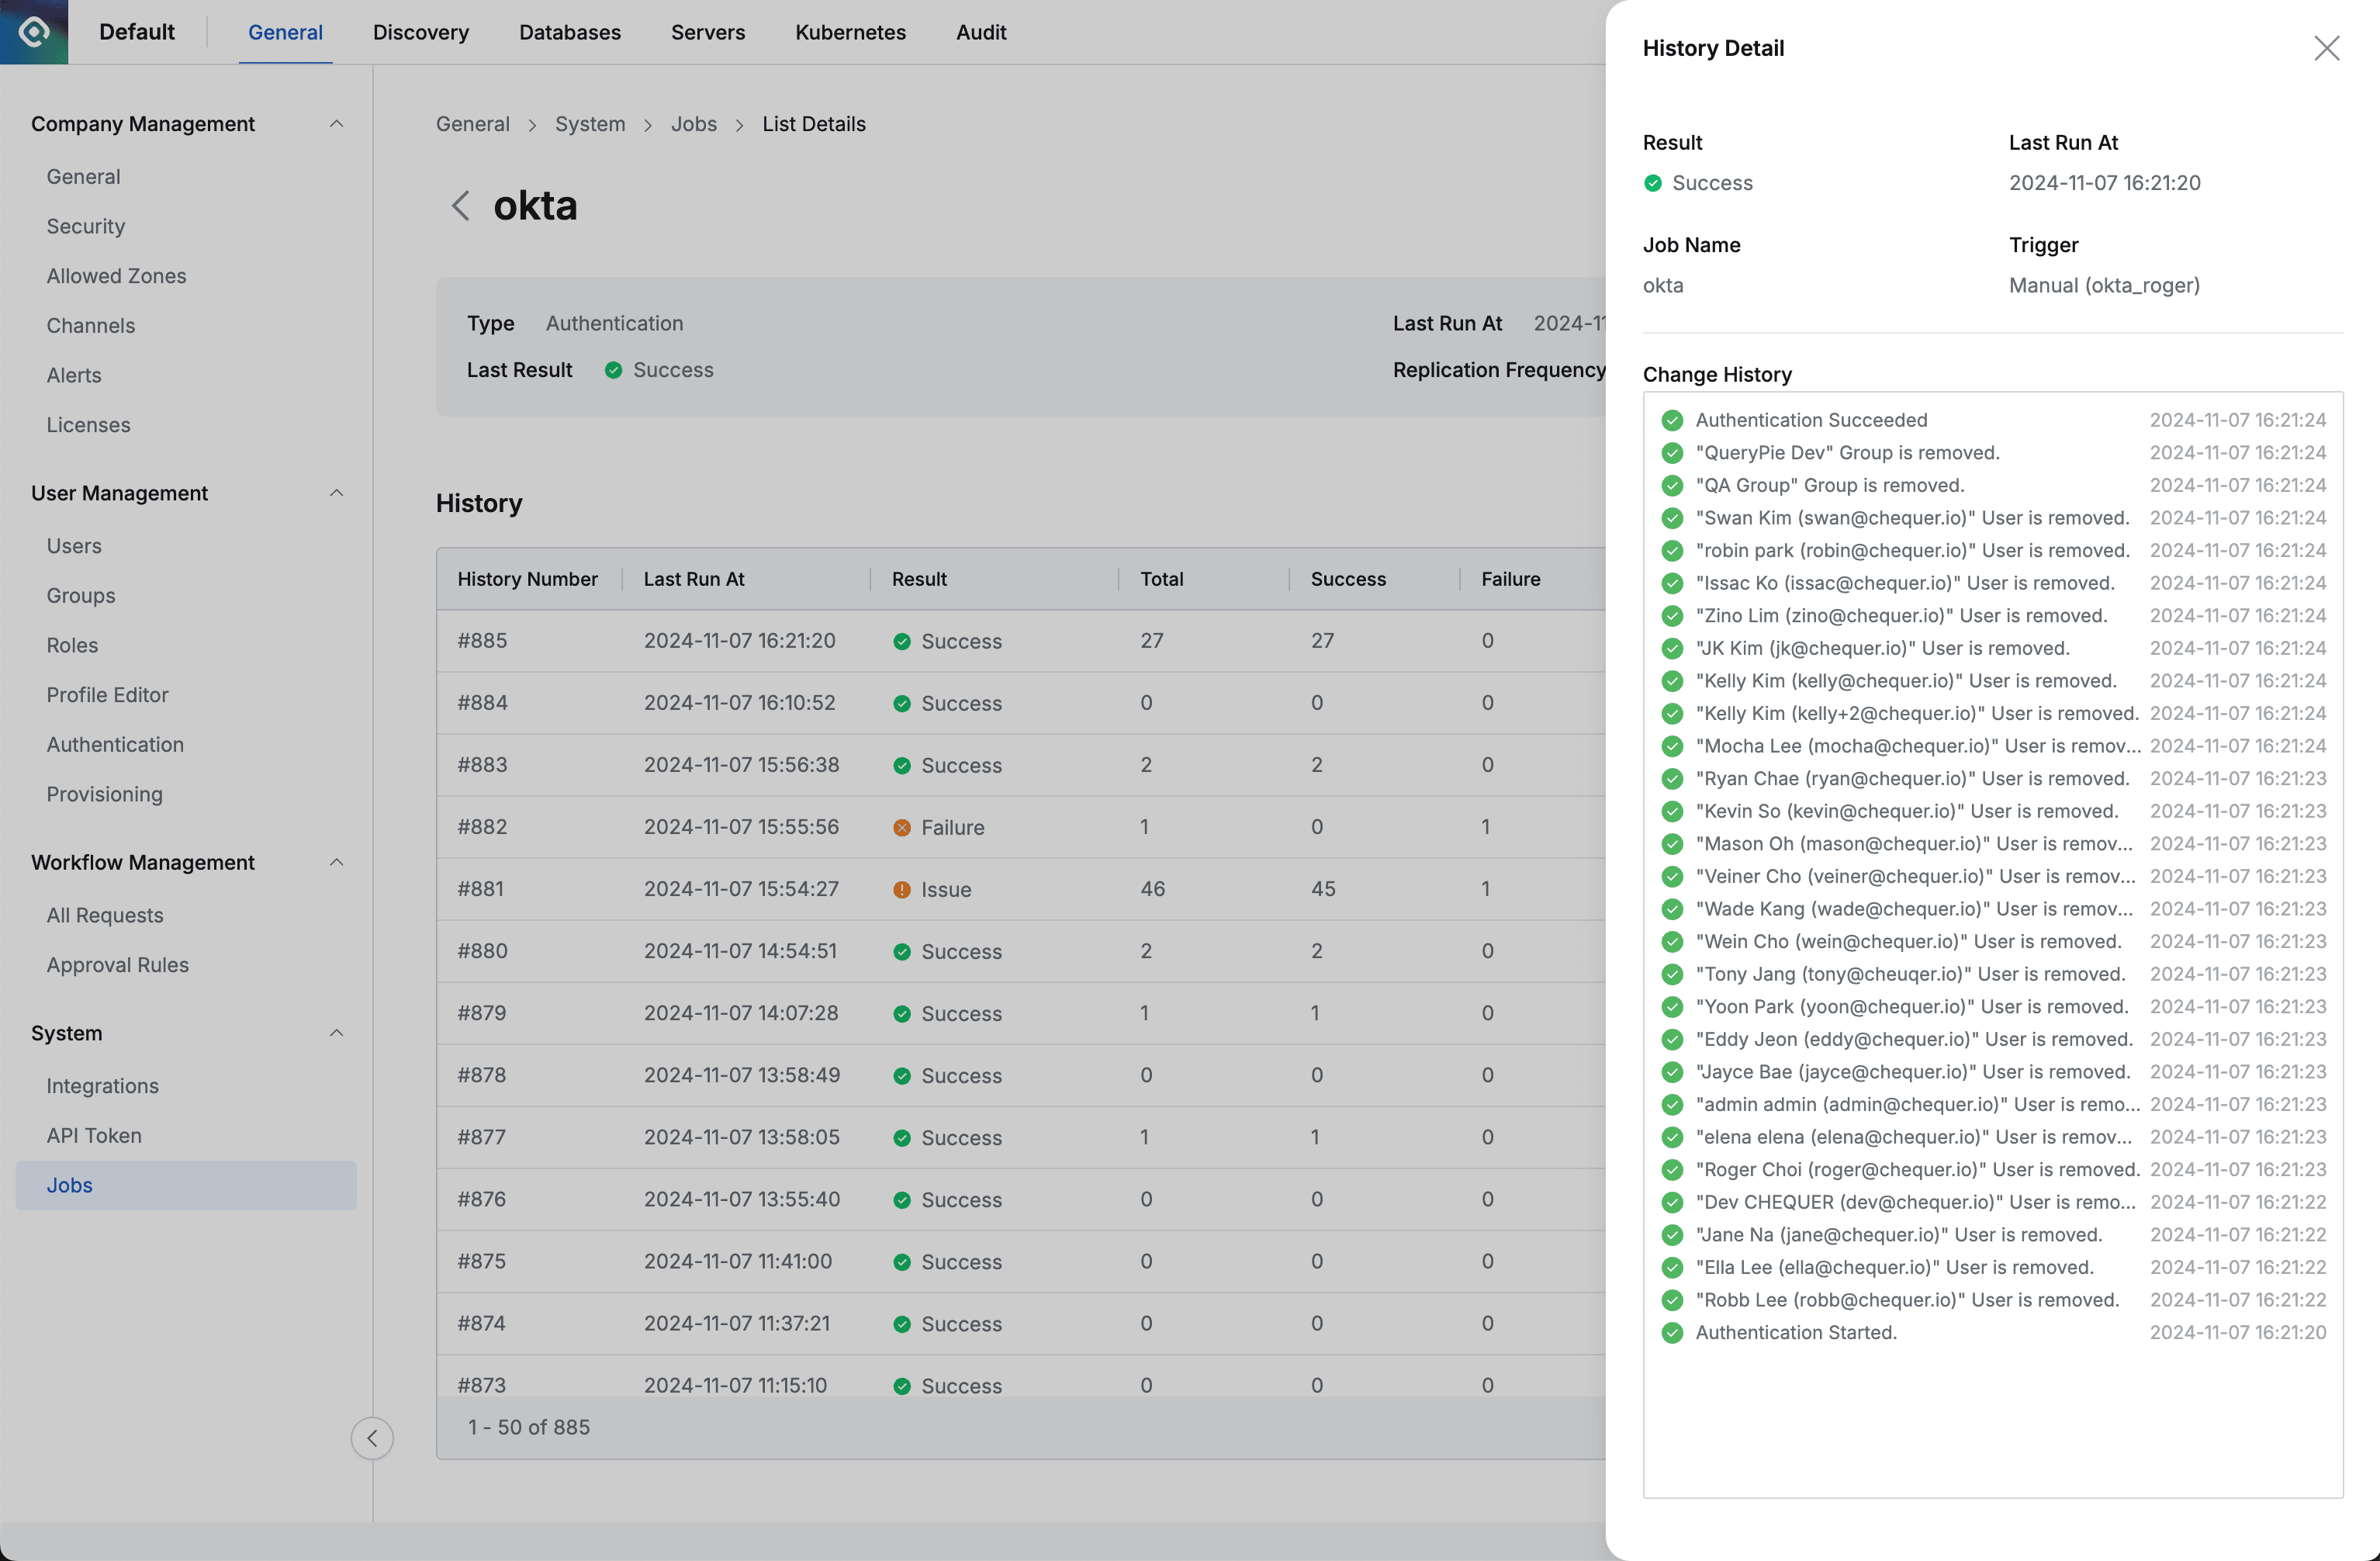
Task: Open the Kubernetes tab
Action: pyautogui.click(x=850, y=32)
